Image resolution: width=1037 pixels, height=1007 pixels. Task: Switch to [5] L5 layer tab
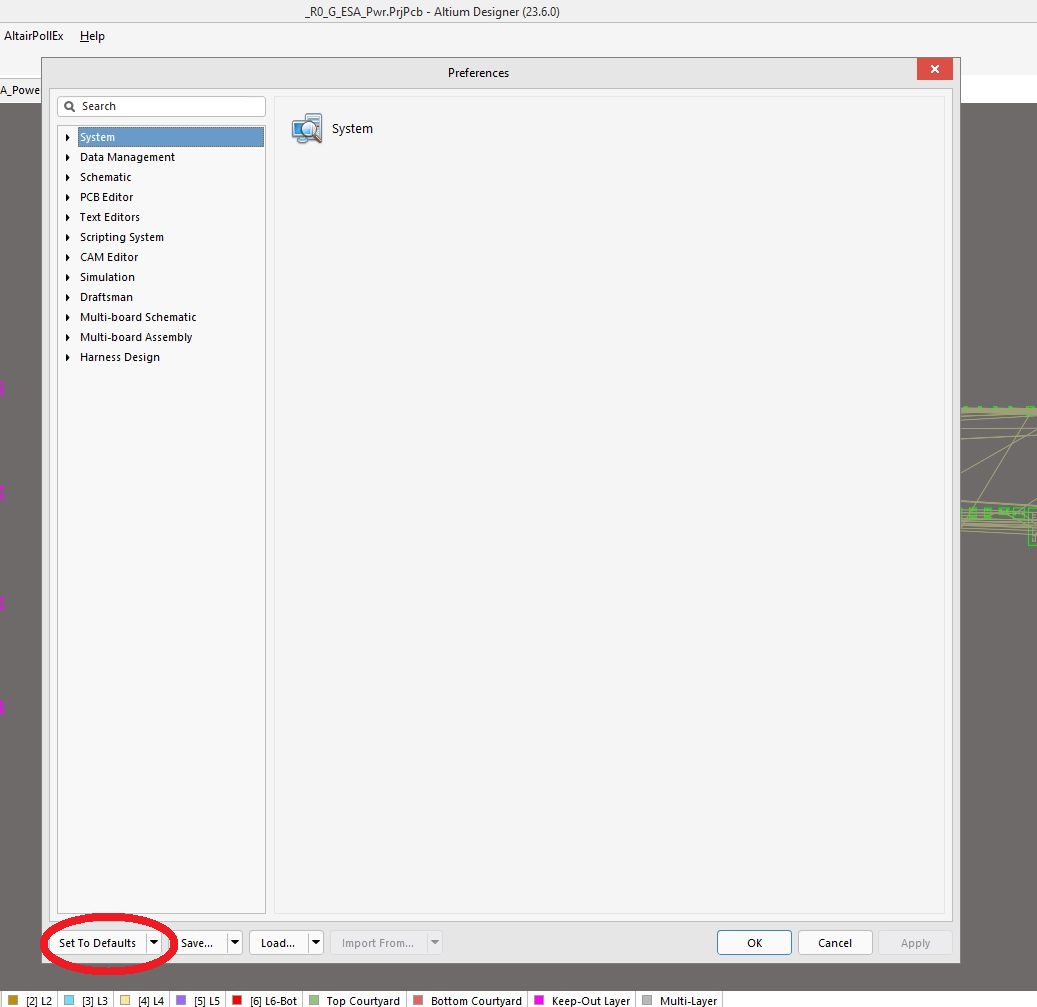point(198,1000)
